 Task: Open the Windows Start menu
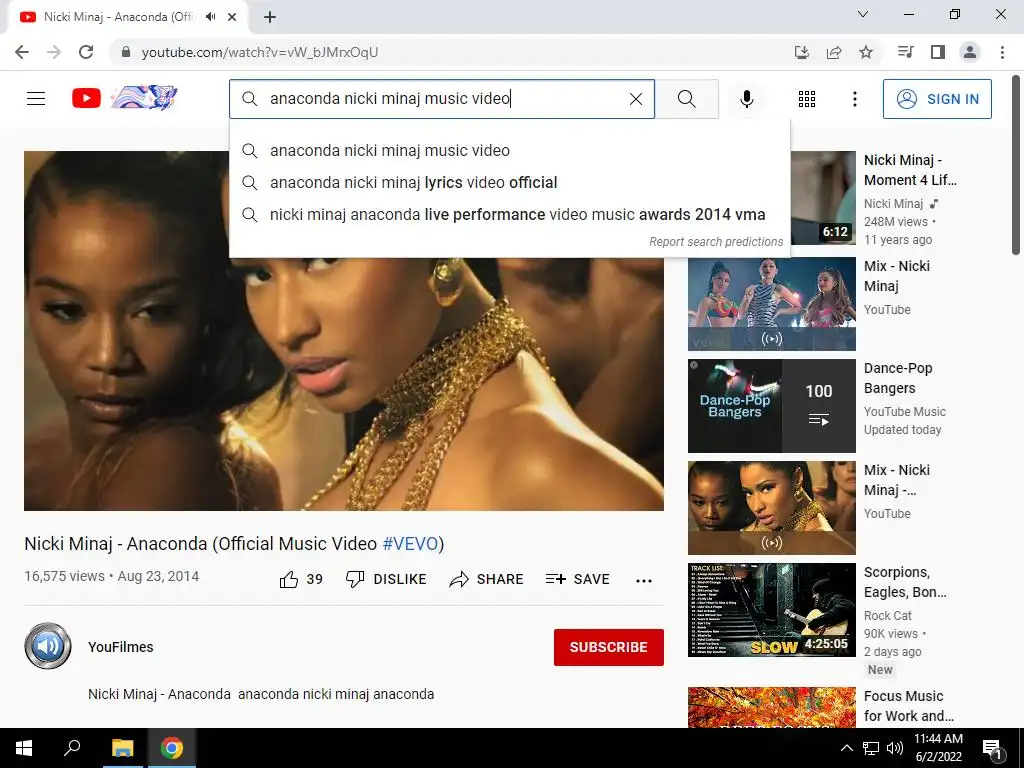[24, 748]
